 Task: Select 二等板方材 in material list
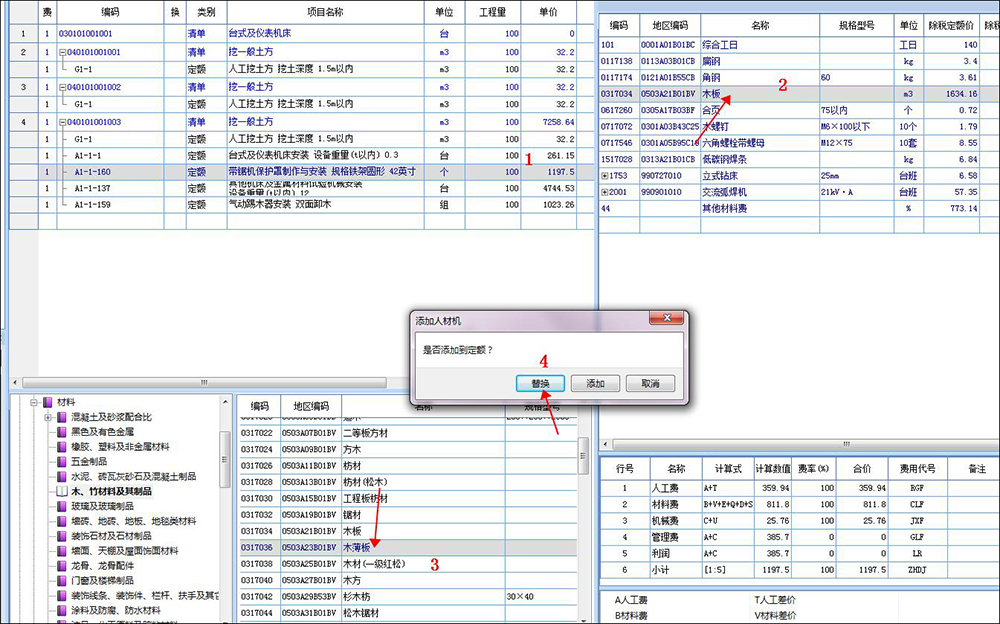[x=408, y=433]
